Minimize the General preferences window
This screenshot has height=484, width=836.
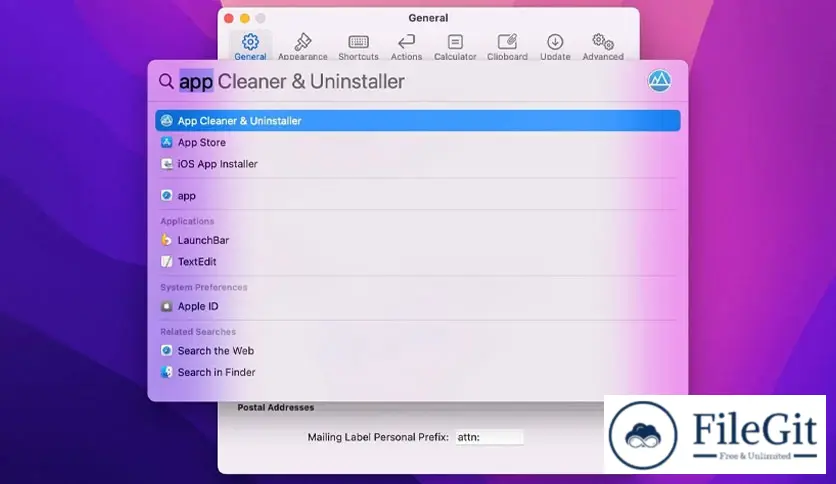245,18
